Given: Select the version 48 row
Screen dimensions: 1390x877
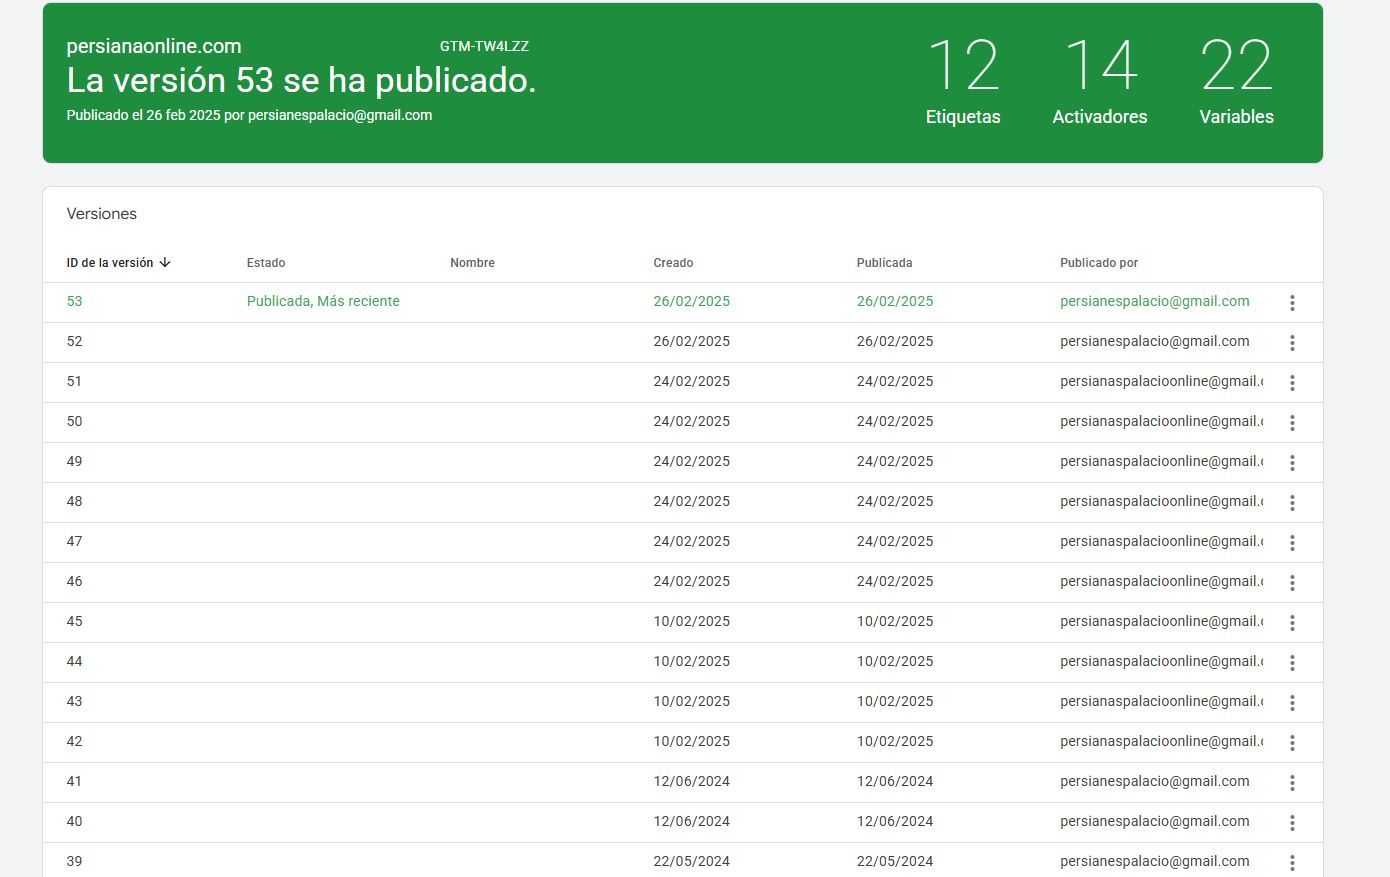Looking at the screenshot, I should pyautogui.click(x=682, y=502).
